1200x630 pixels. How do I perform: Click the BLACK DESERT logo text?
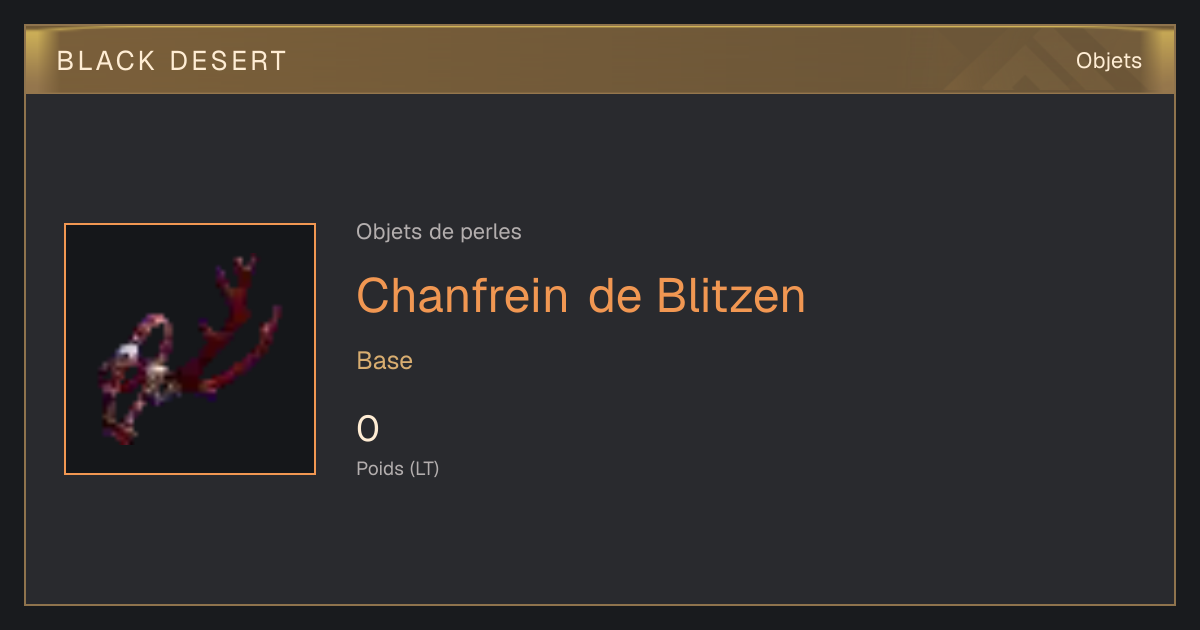tap(172, 61)
